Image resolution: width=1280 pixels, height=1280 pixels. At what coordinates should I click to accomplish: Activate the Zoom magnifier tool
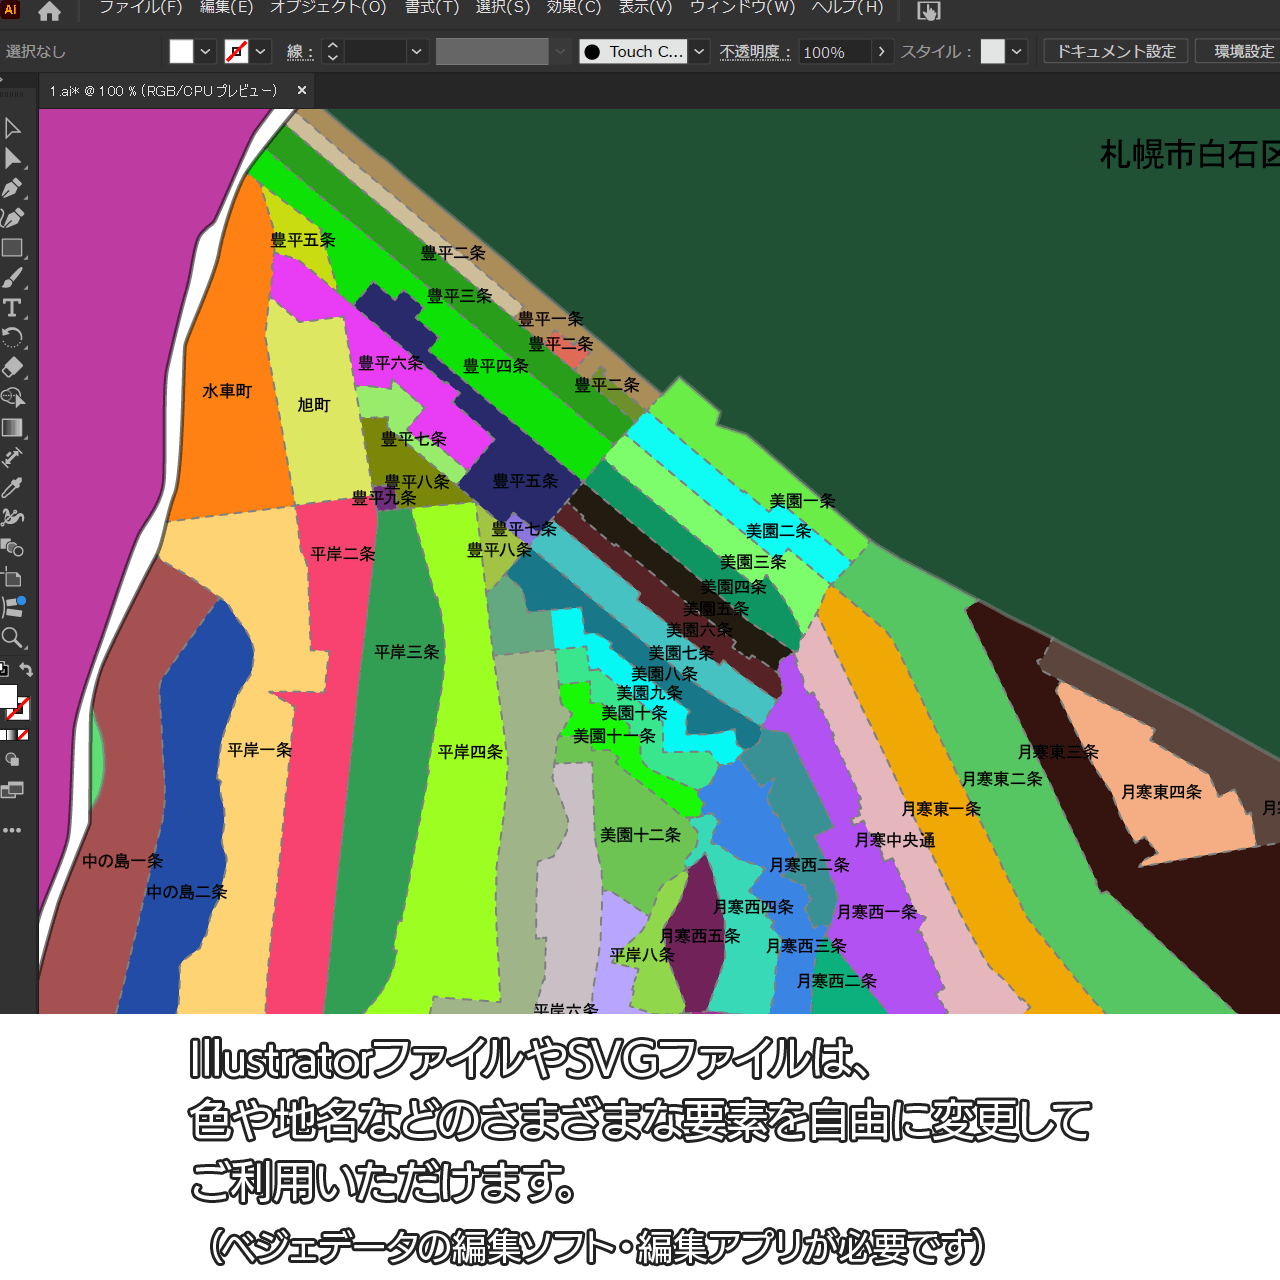tap(12, 638)
